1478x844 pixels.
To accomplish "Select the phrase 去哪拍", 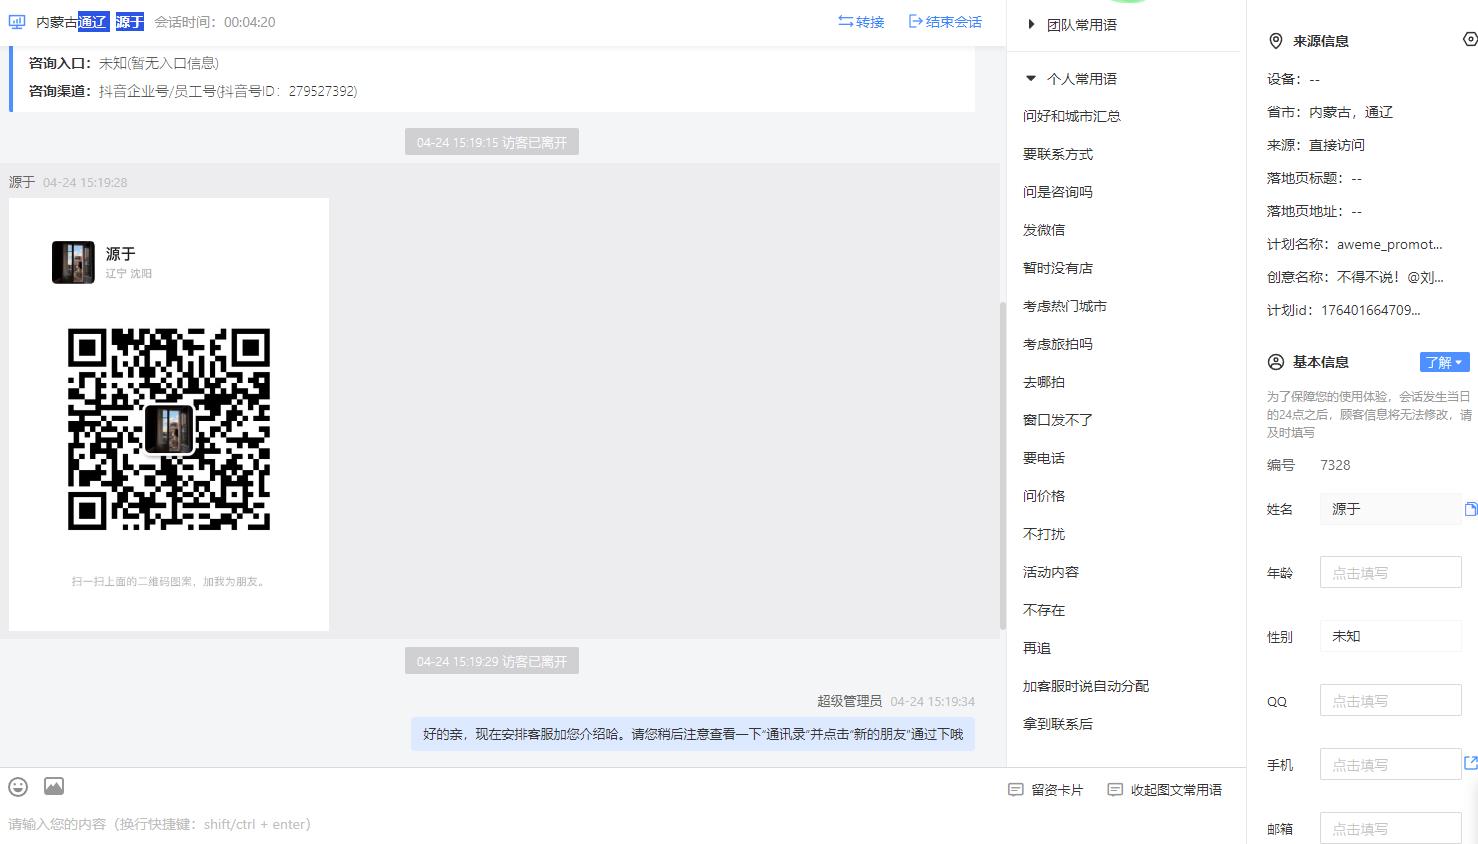I will pyautogui.click(x=1044, y=382).
